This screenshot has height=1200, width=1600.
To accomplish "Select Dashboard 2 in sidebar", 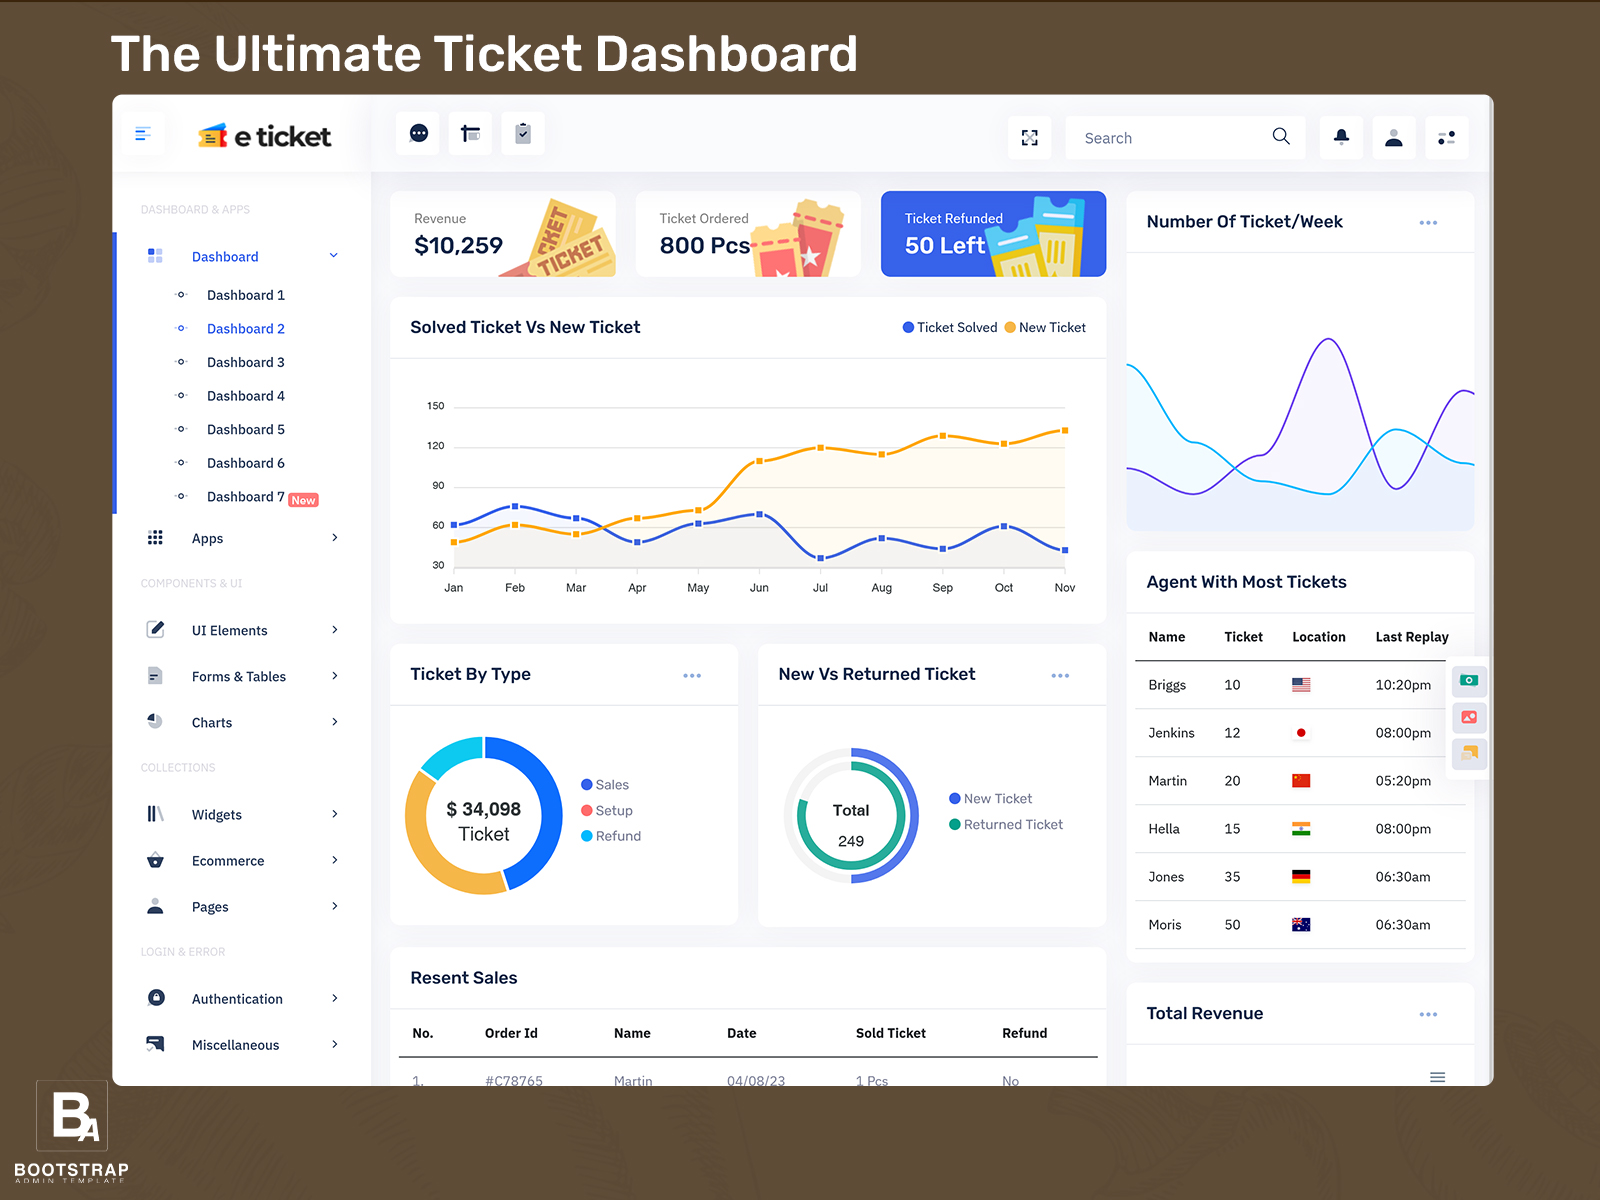I will pyautogui.click(x=246, y=328).
